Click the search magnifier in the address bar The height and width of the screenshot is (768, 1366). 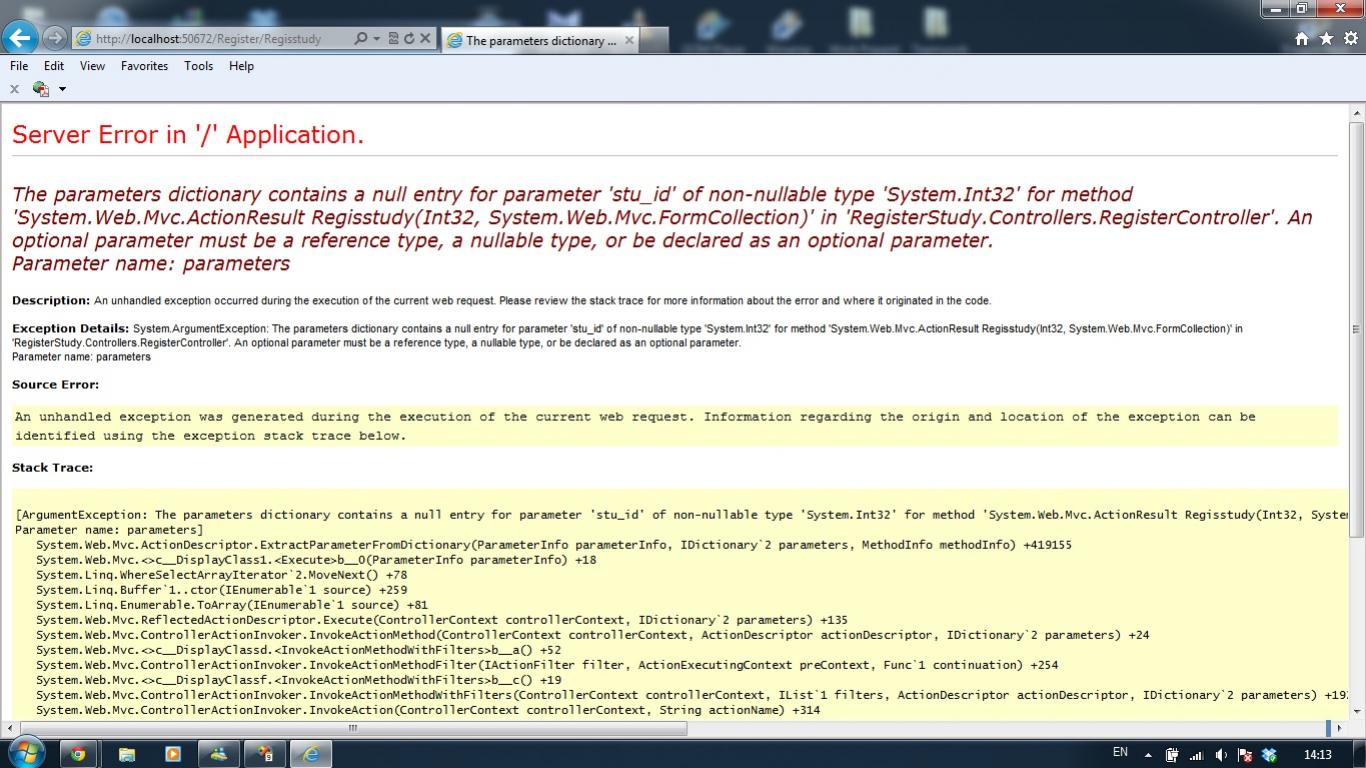[361, 39]
